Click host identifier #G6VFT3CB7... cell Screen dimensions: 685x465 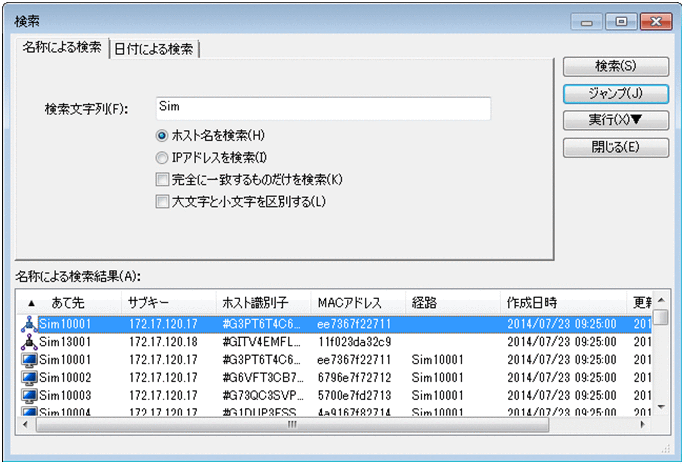[261, 378]
